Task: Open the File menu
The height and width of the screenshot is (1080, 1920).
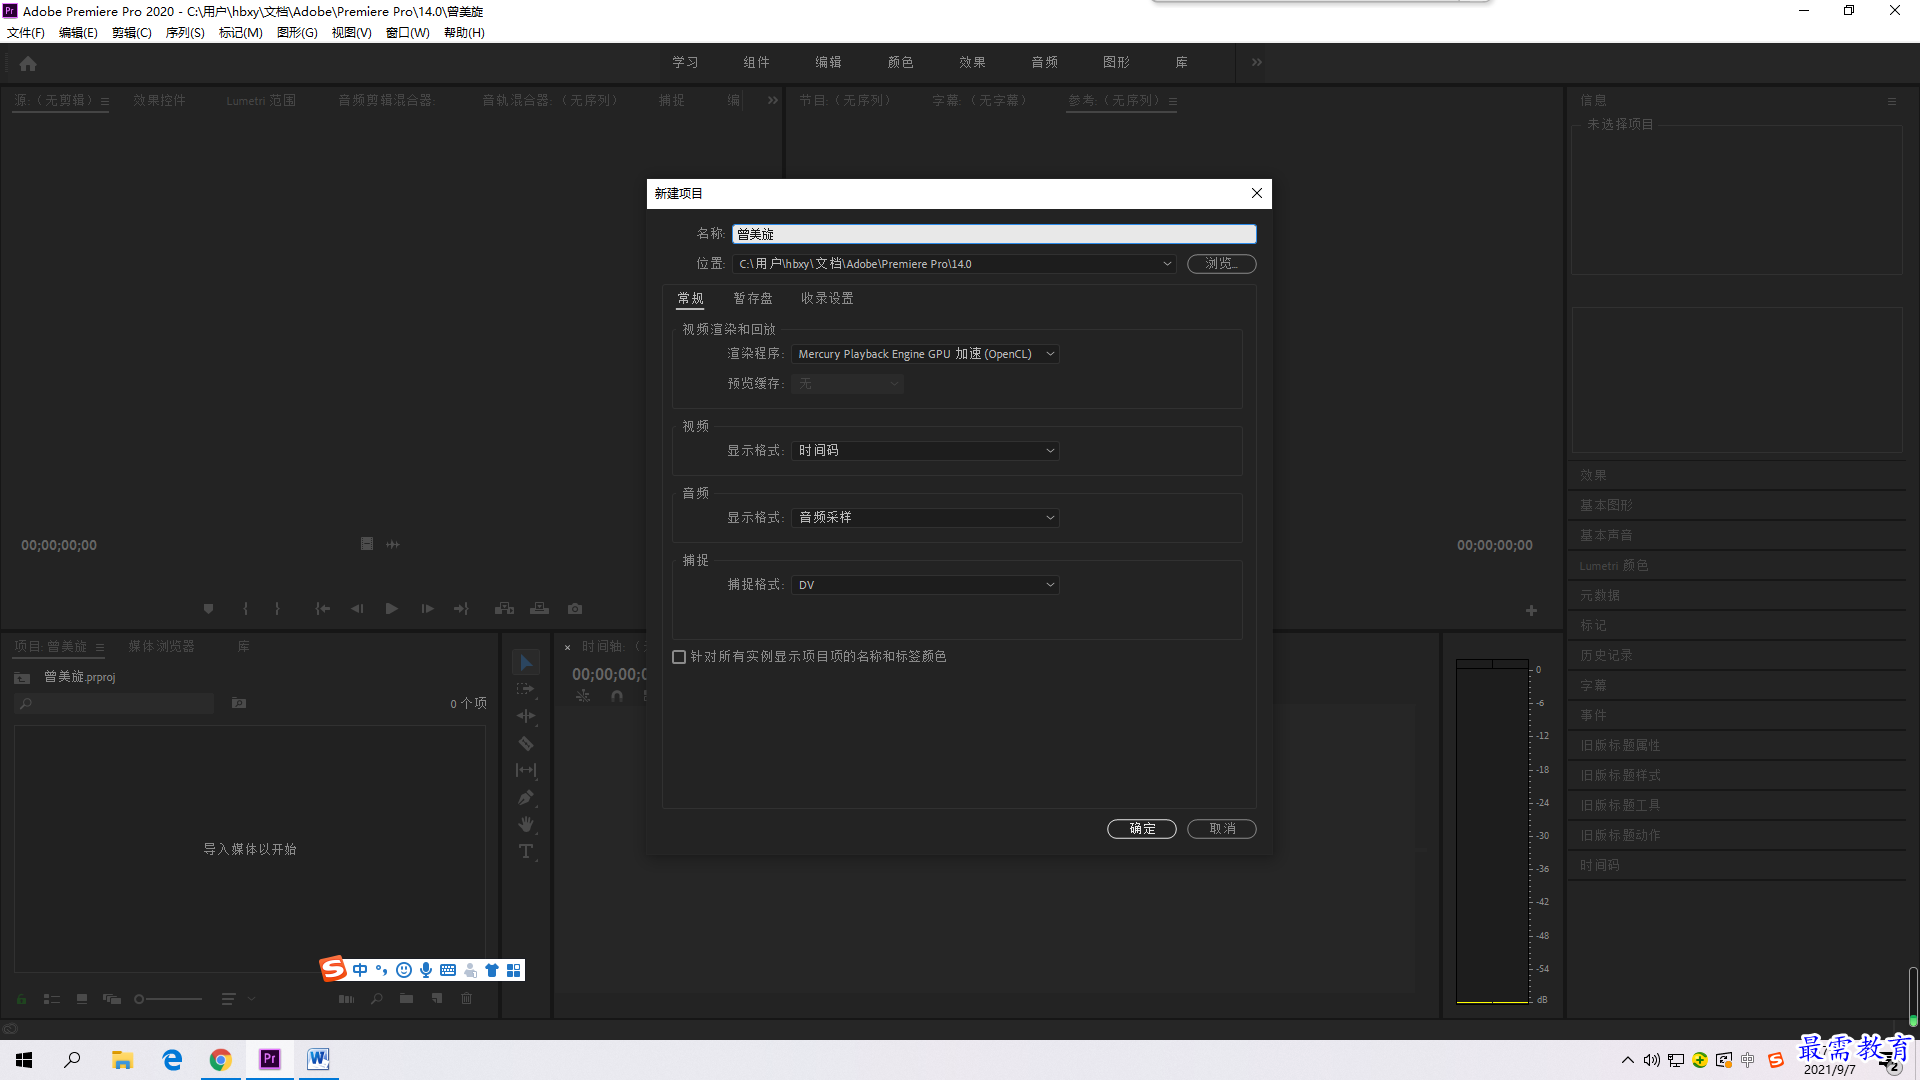Action: 26,33
